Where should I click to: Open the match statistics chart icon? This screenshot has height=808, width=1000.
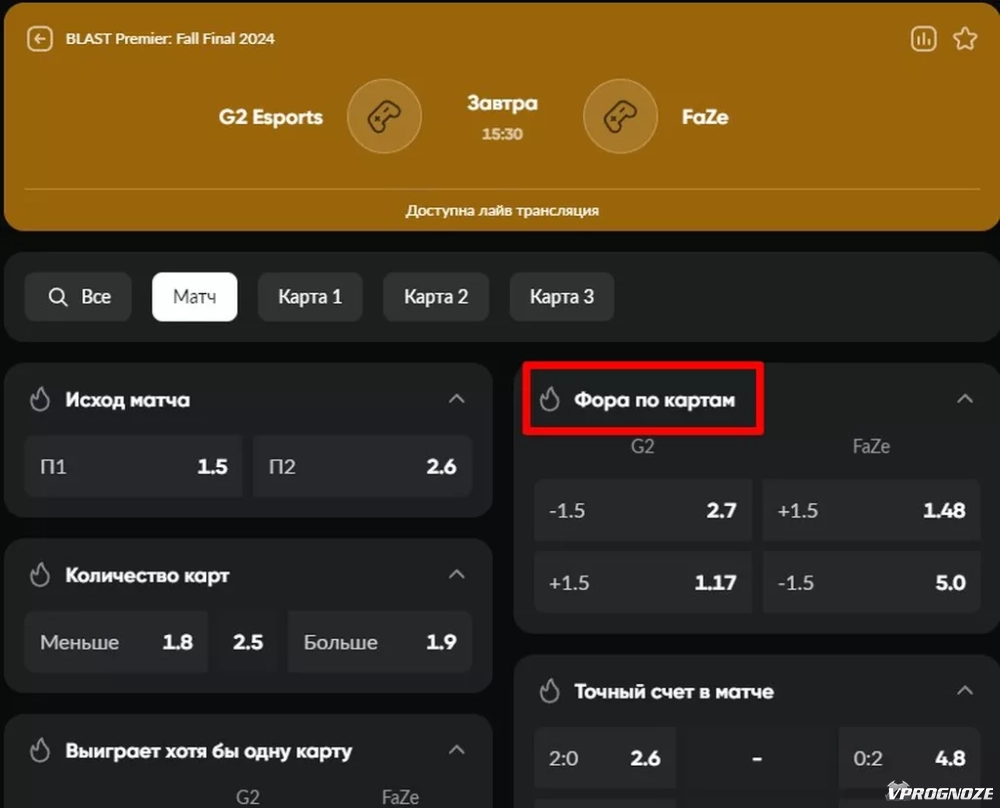coord(922,39)
